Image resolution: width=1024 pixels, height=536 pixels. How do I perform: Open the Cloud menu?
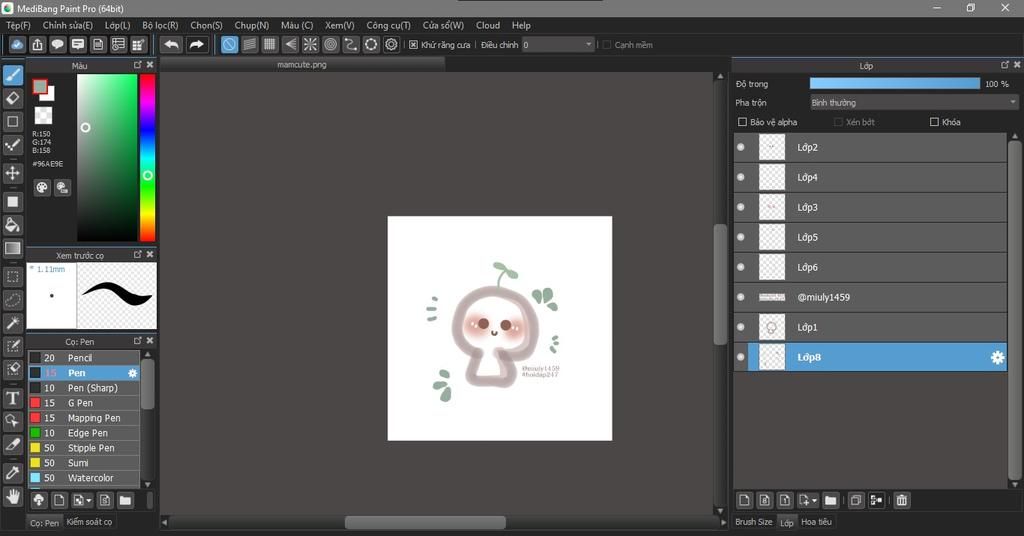(488, 25)
